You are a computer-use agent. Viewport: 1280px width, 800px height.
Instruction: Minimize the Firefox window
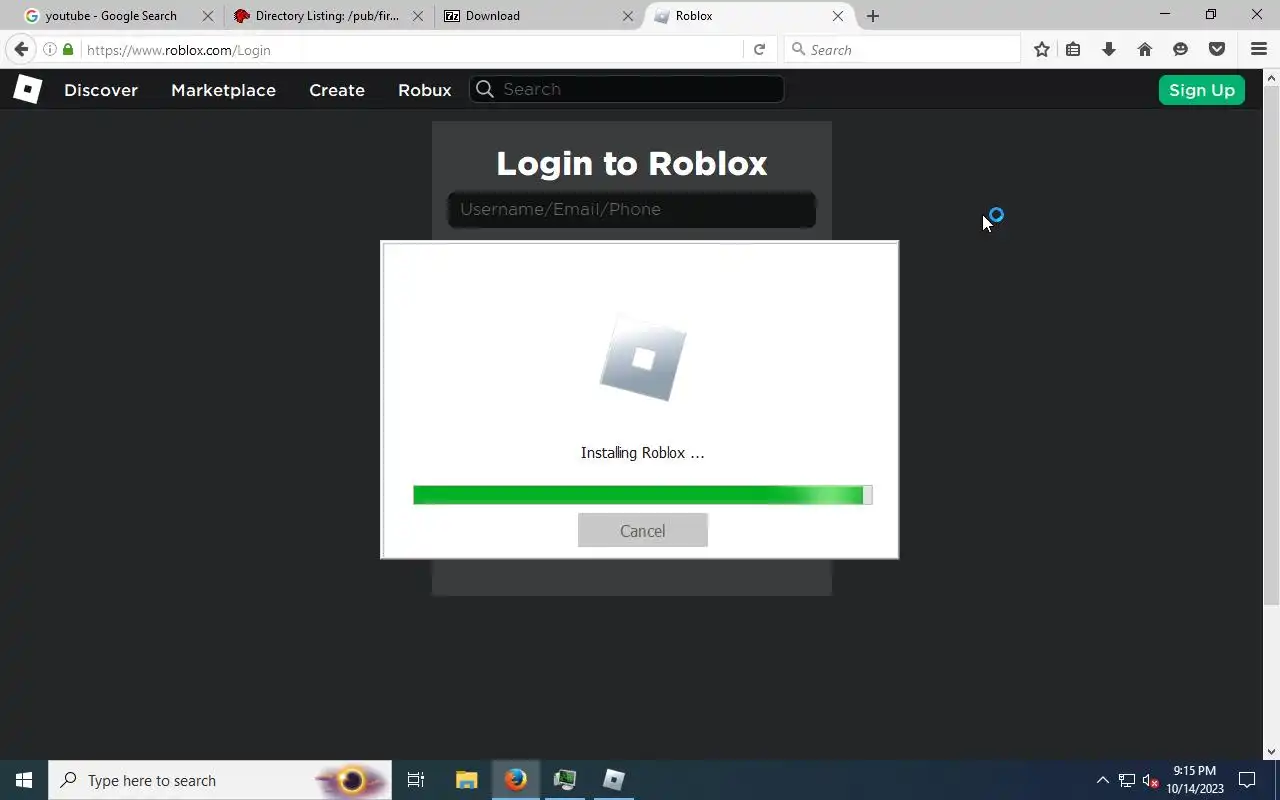[1164, 15]
